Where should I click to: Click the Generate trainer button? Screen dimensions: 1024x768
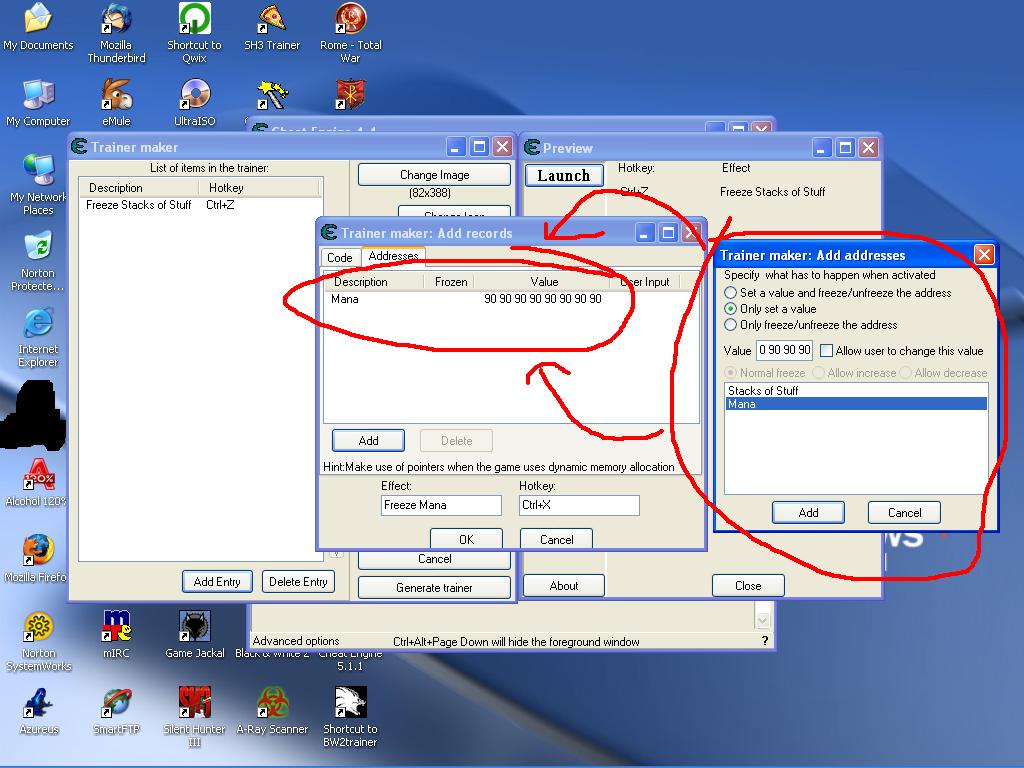(x=434, y=588)
